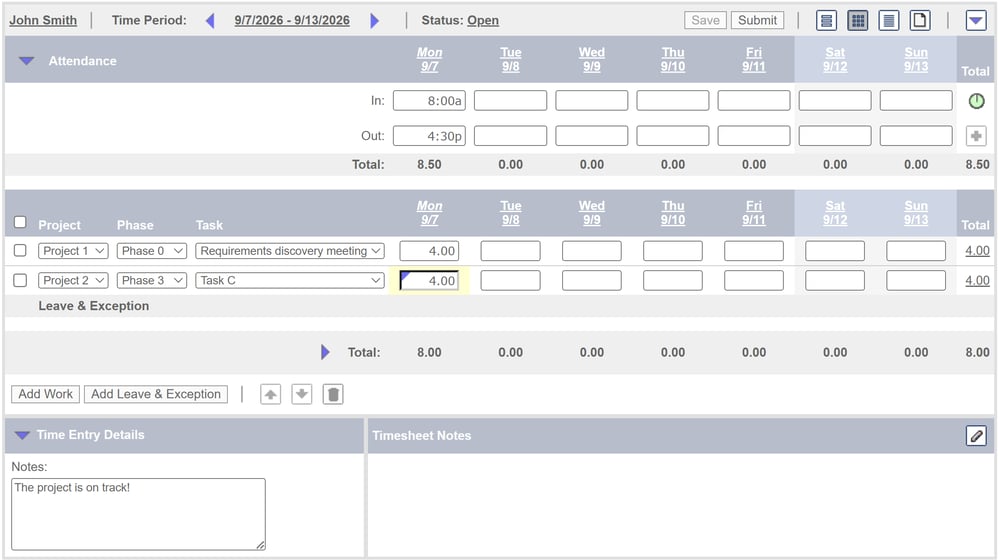Screen dimensions: 1000x560
Task: Click the Save button
Action: tap(705, 20)
